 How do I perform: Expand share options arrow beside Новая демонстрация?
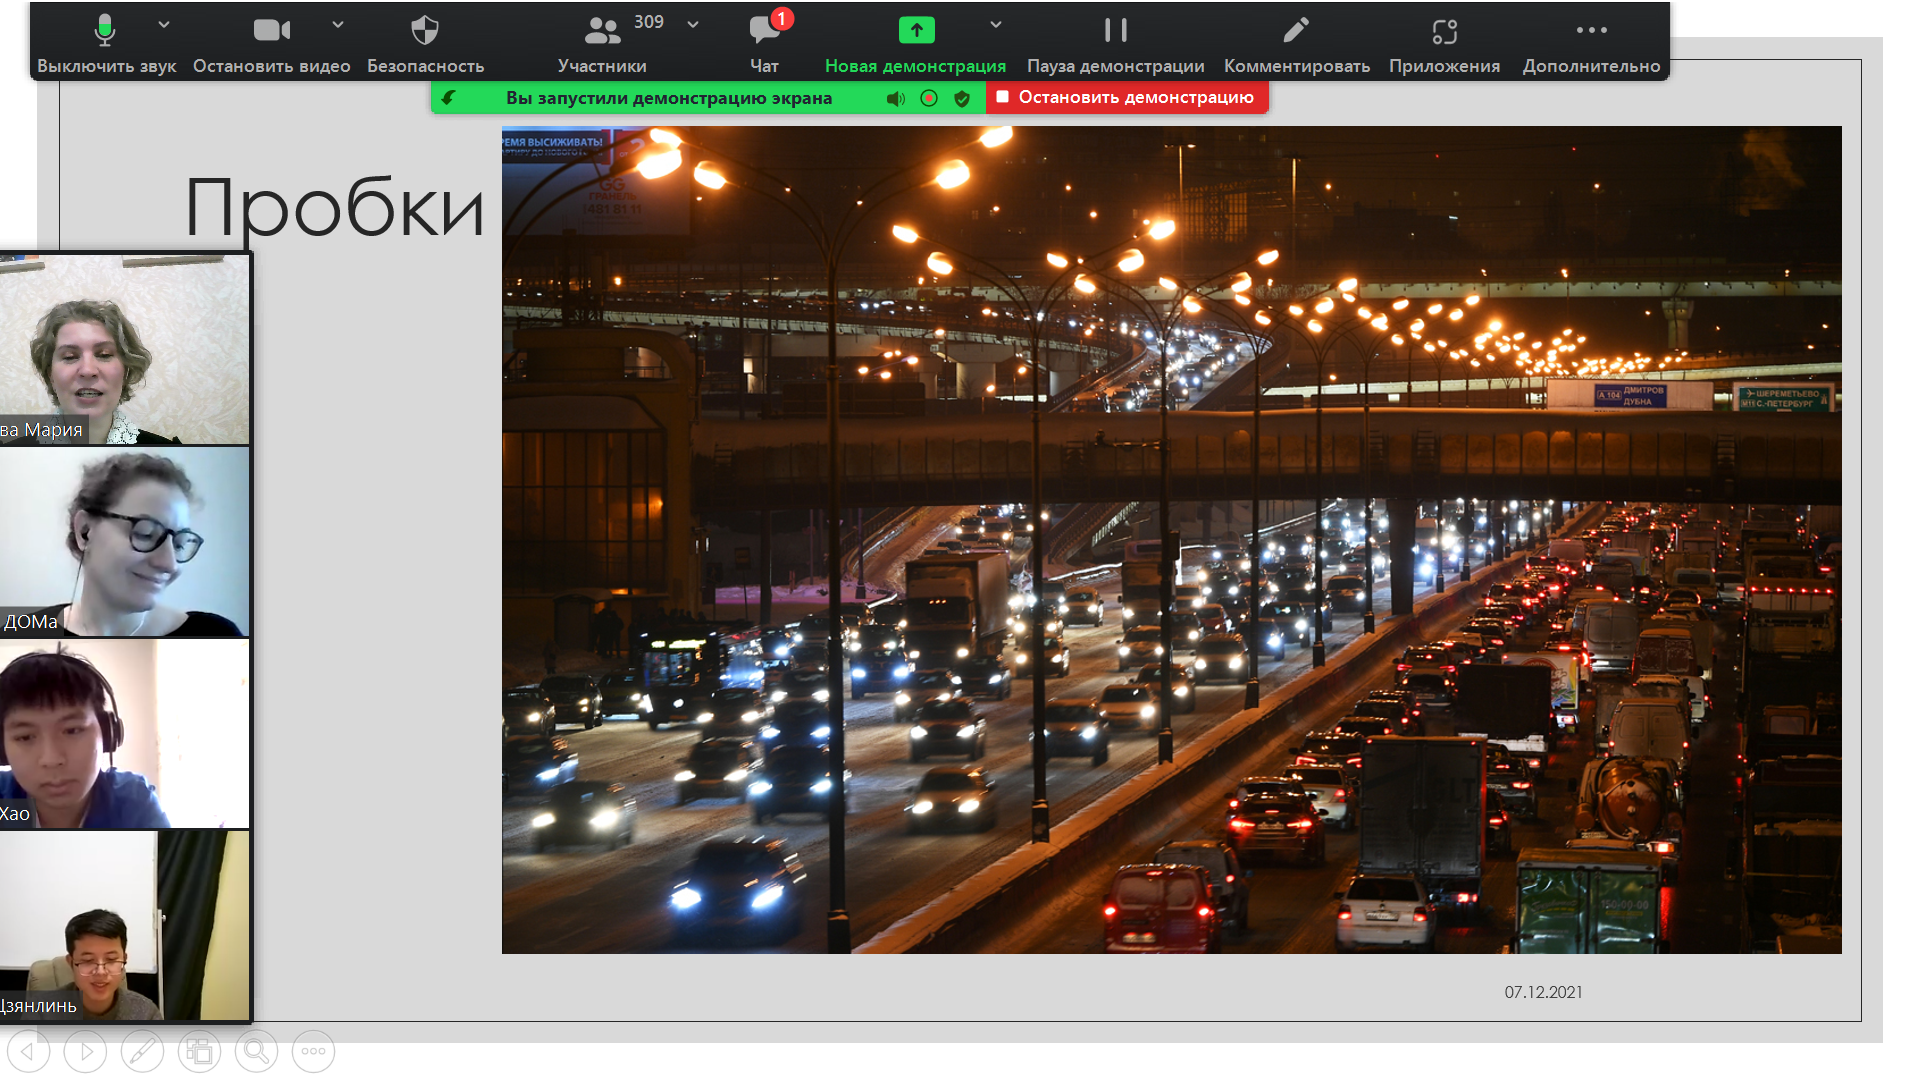click(995, 24)
